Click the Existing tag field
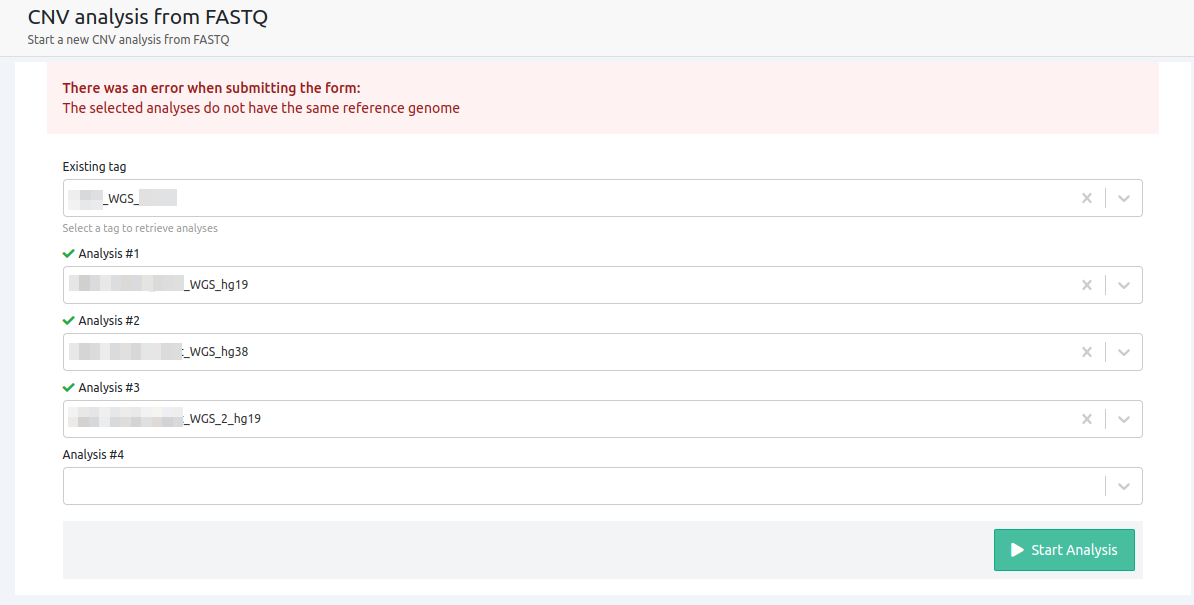 (x=580, y=198)
